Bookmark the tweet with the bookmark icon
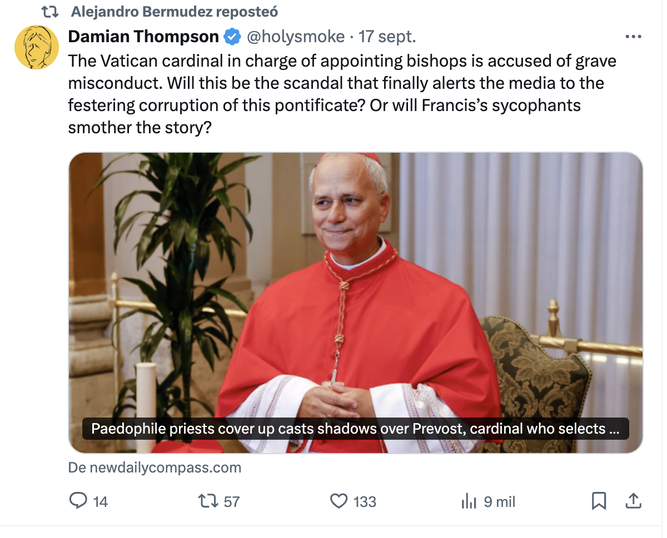 (599, 501)
